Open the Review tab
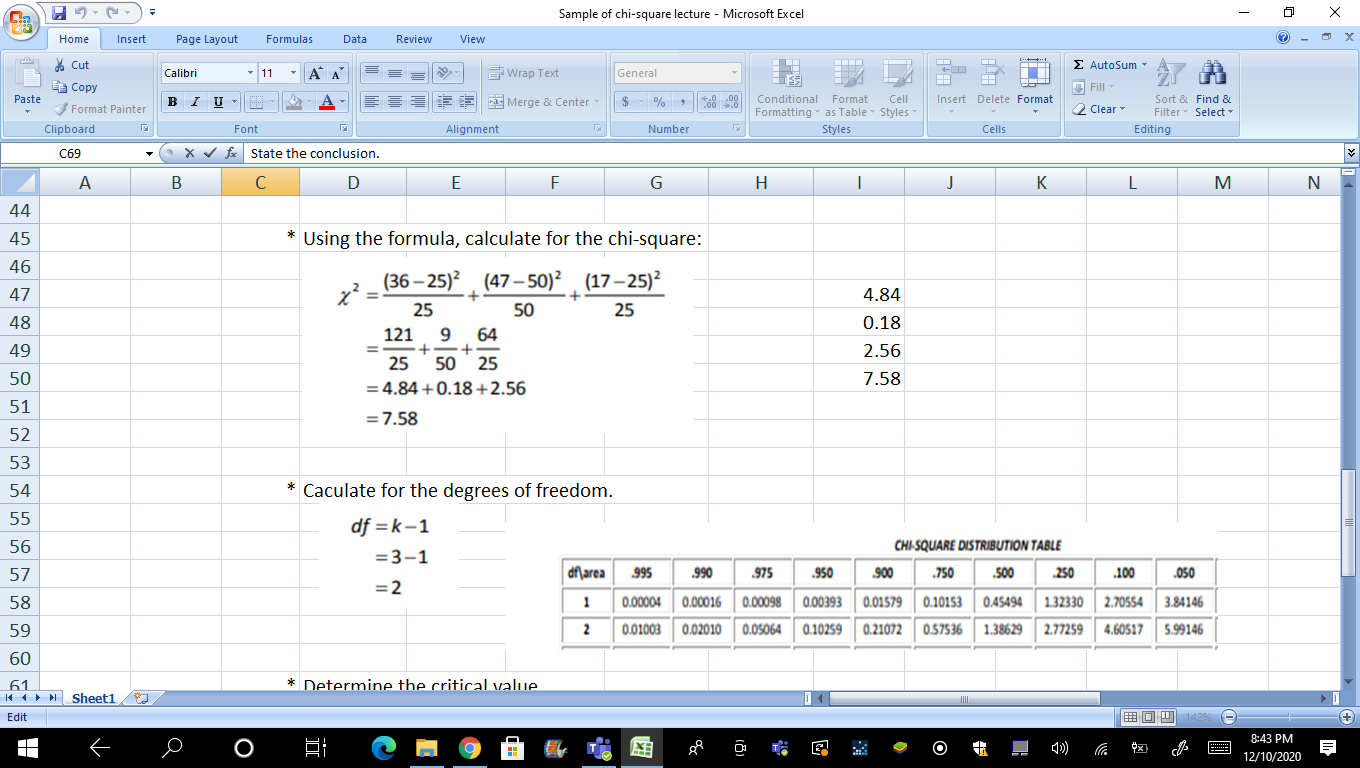Screen dimensions: 1360x768 tap(413, 39)
